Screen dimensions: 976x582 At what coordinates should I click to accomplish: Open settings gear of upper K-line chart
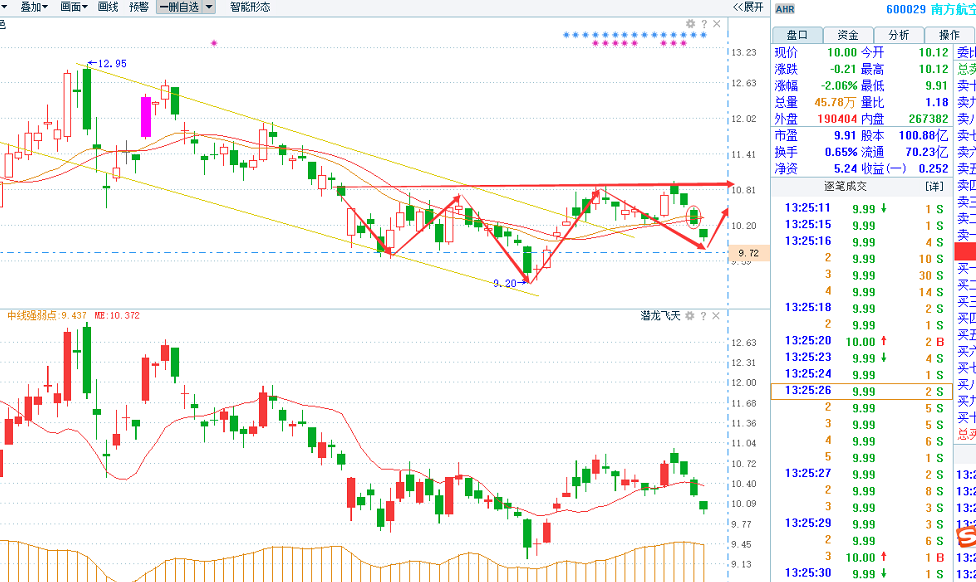coord(690,24)
